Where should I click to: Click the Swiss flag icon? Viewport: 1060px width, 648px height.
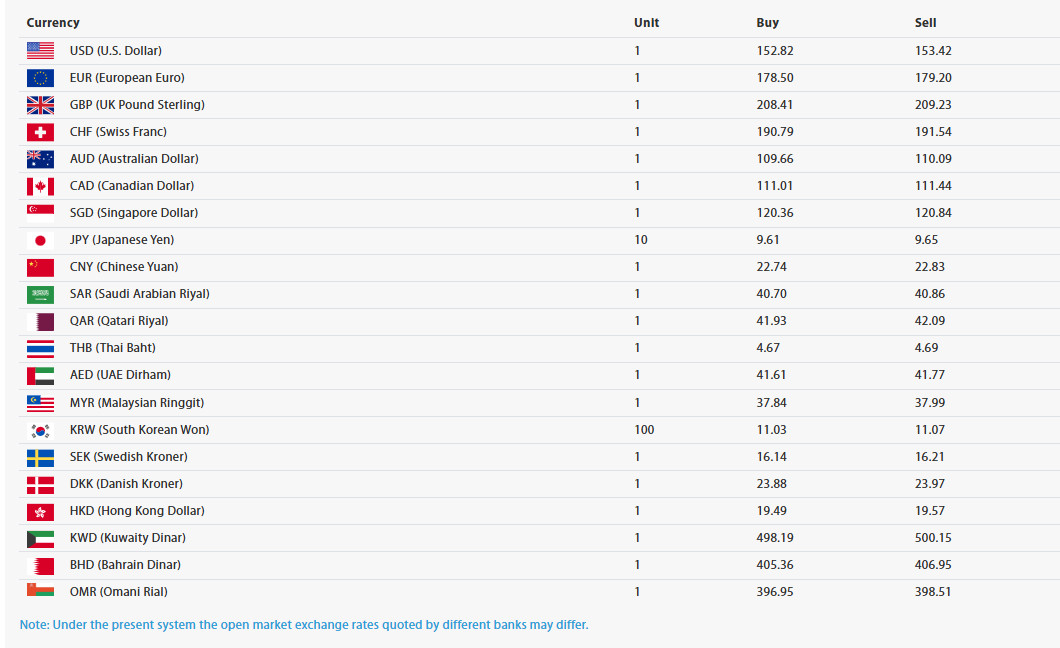click(41, 132)
